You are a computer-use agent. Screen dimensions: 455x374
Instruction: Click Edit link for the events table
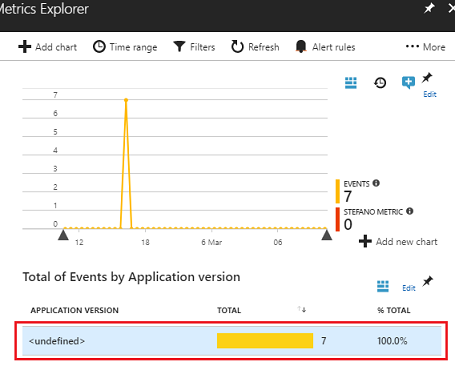coord(409,288)
